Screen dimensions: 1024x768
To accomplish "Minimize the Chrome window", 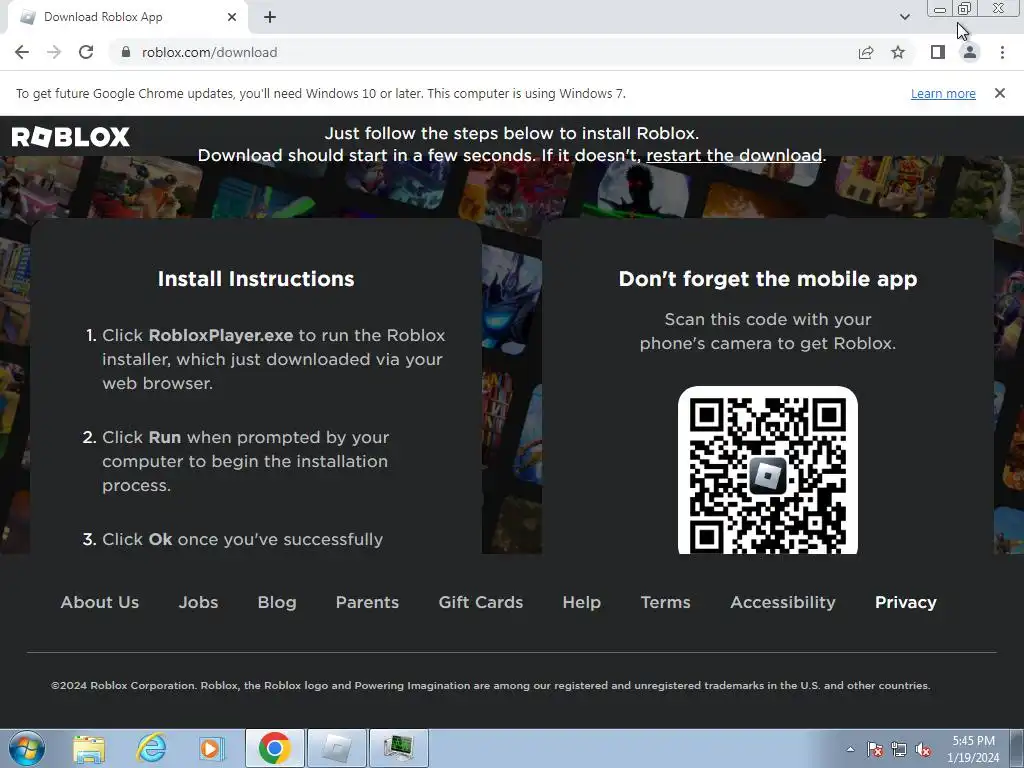I will [x=939, y=9].
